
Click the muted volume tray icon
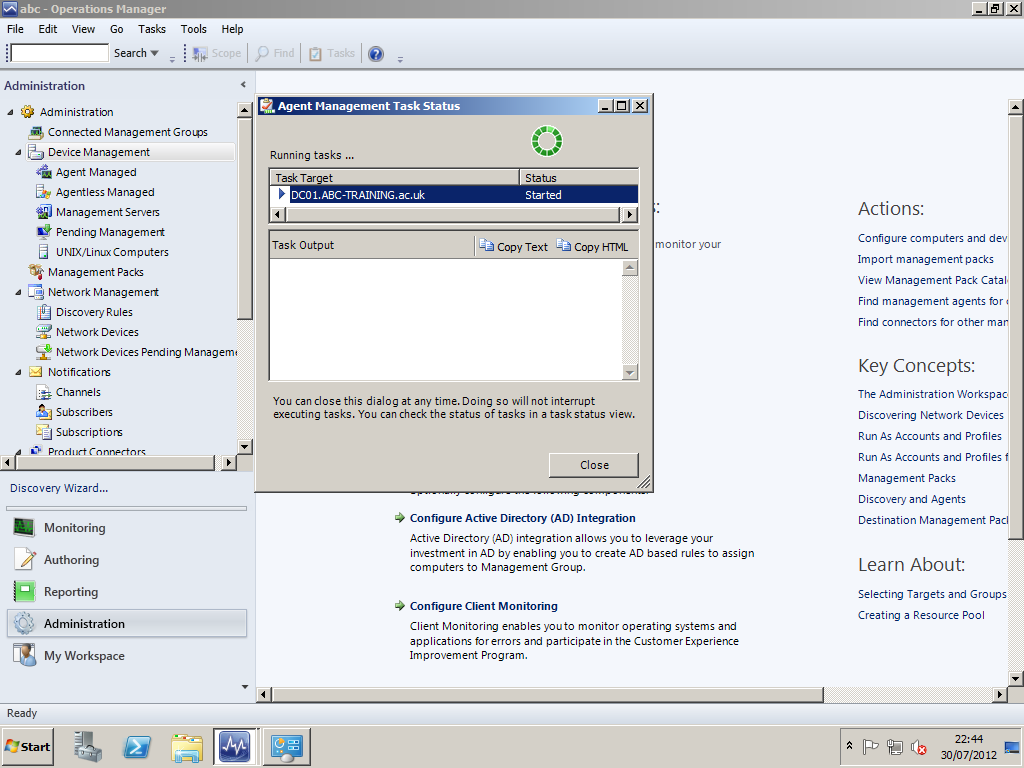tap(919, 746)
